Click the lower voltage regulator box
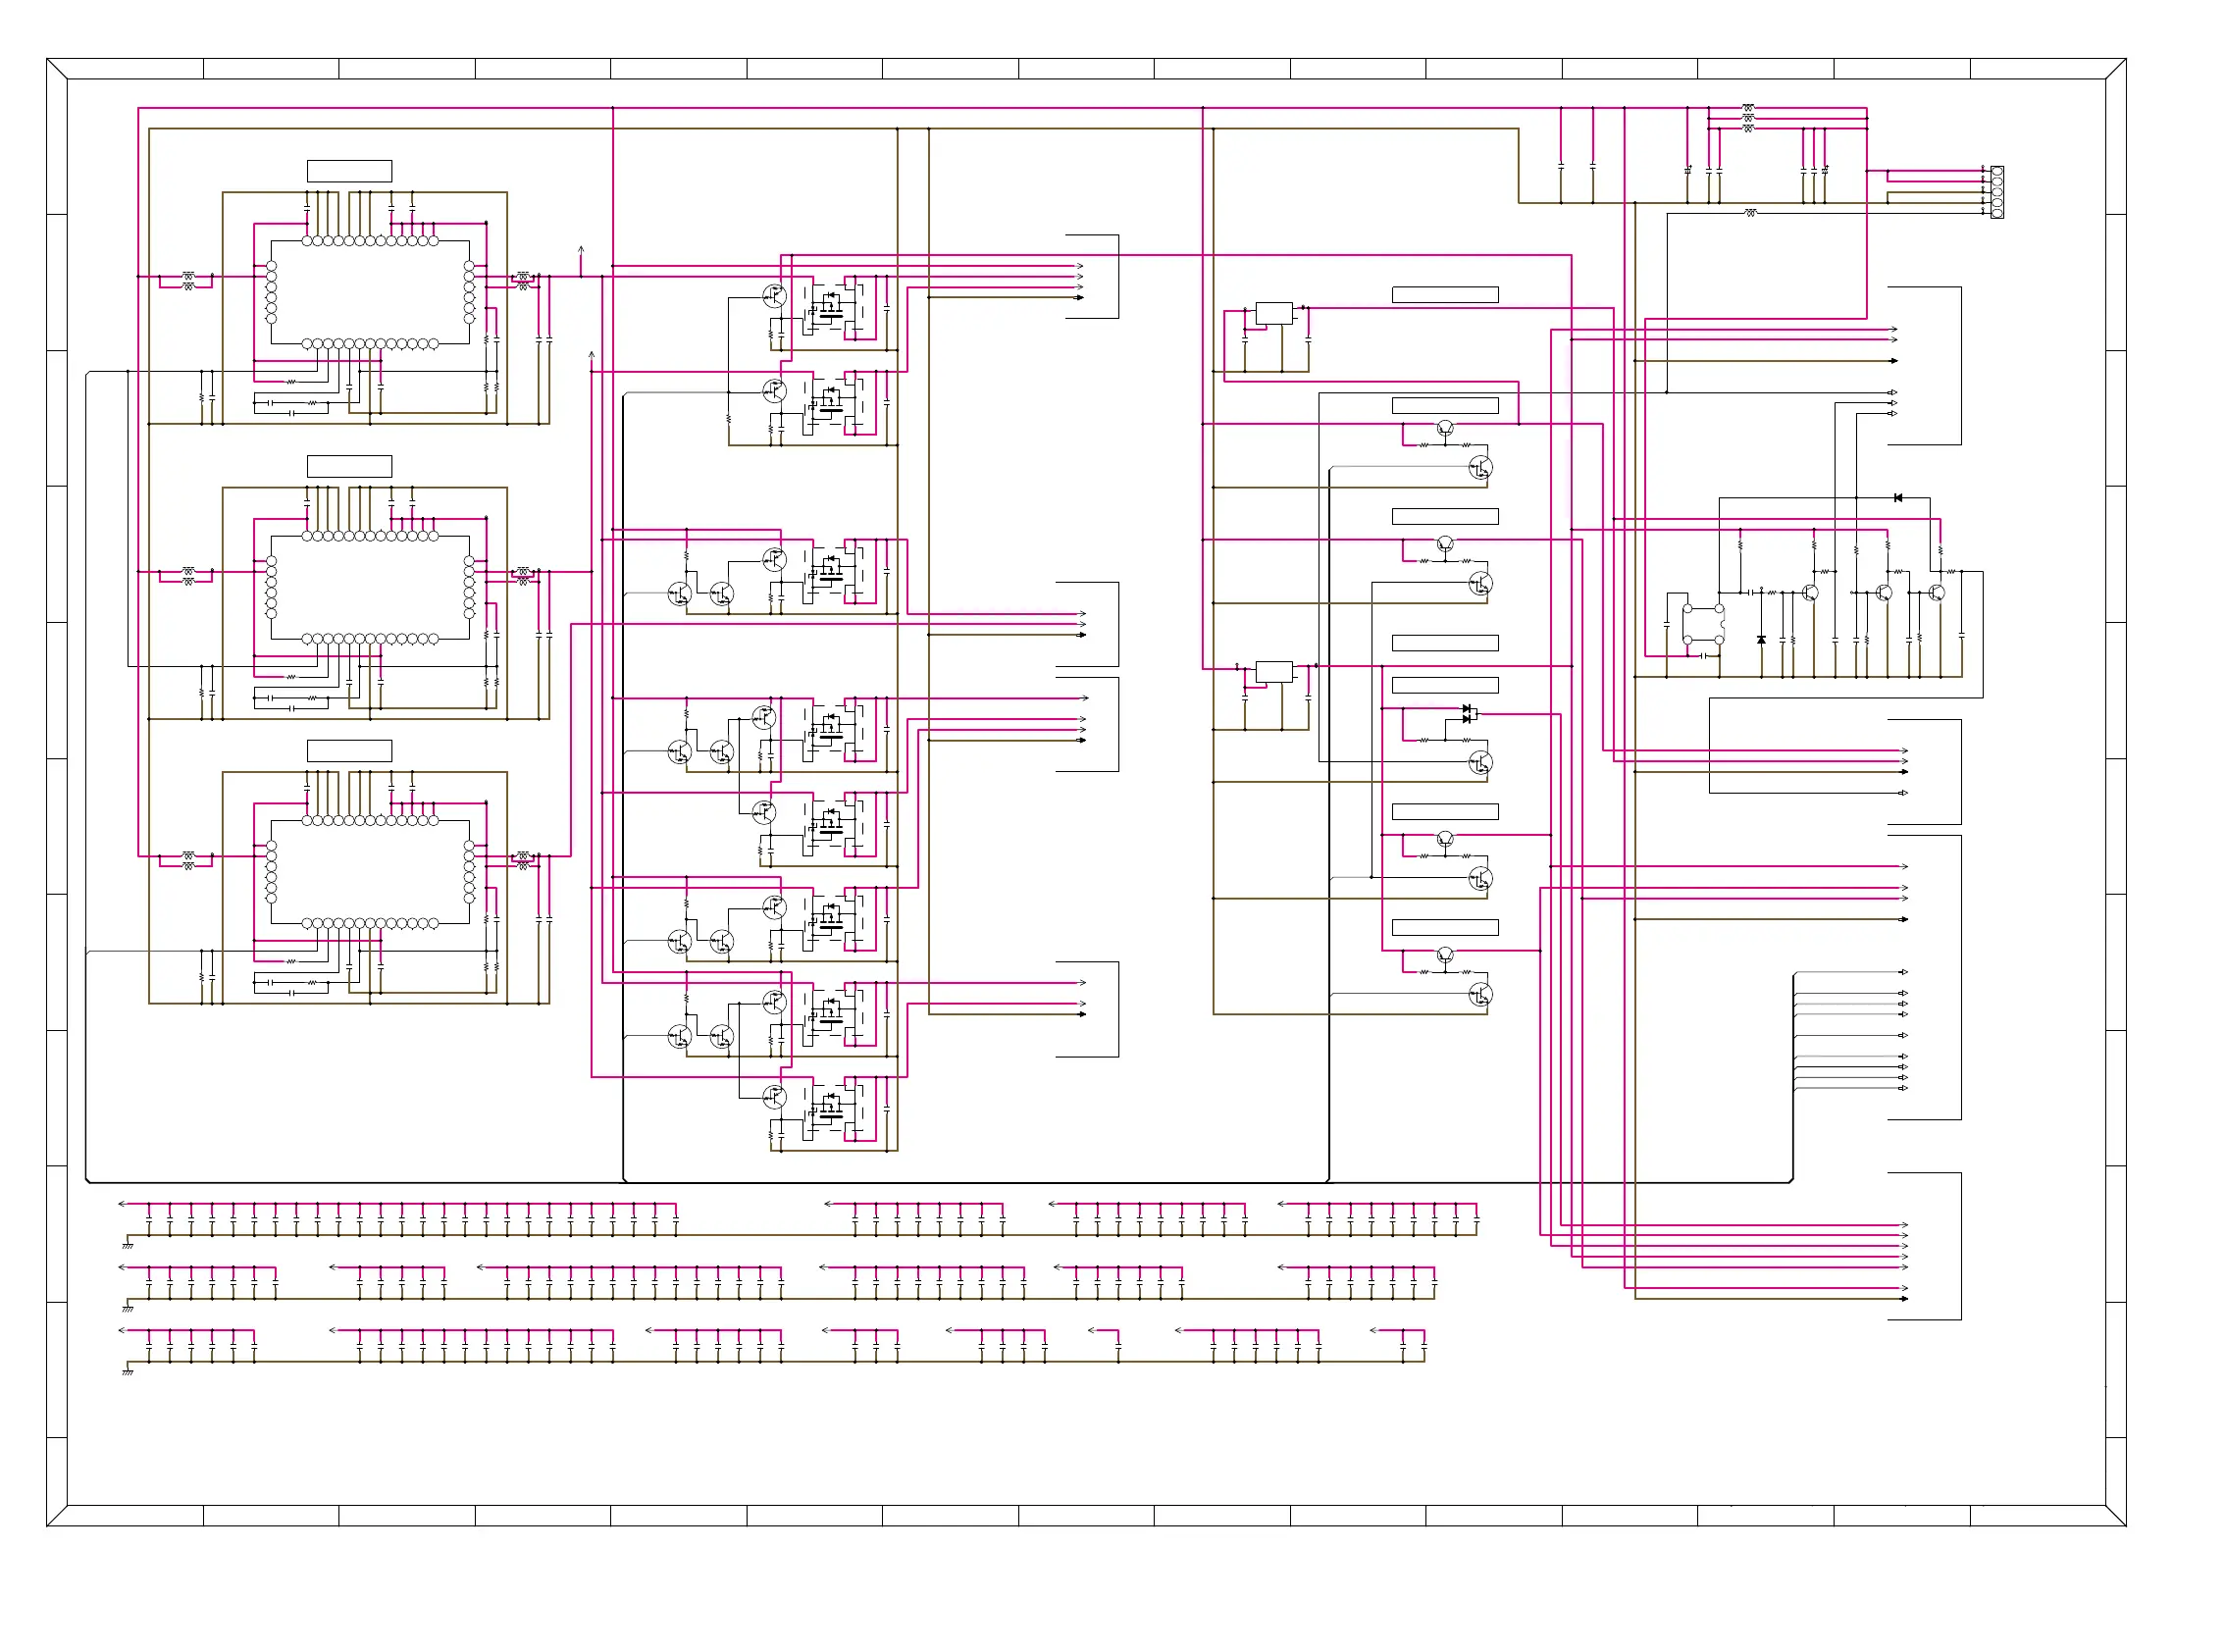 point(1273,672)
